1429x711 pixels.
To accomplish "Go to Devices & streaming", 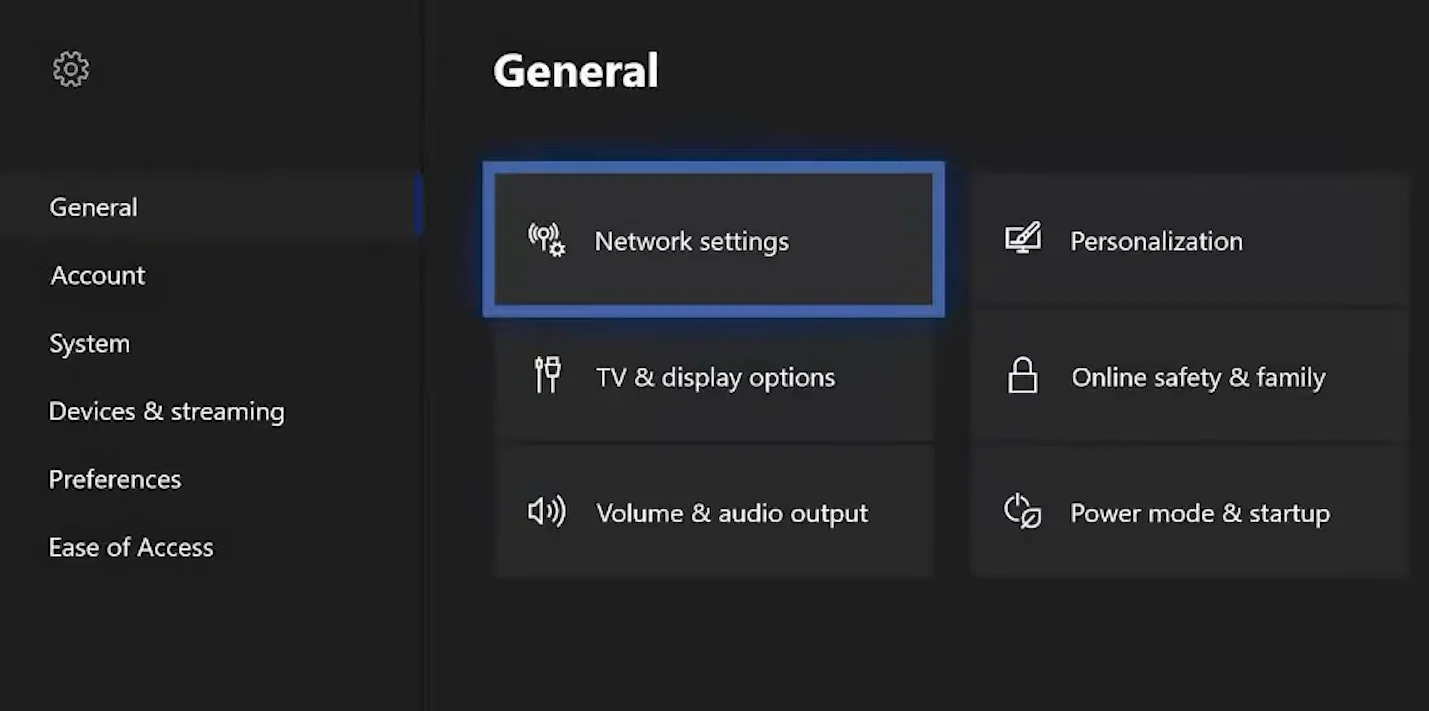I will (x=167, y=411).
